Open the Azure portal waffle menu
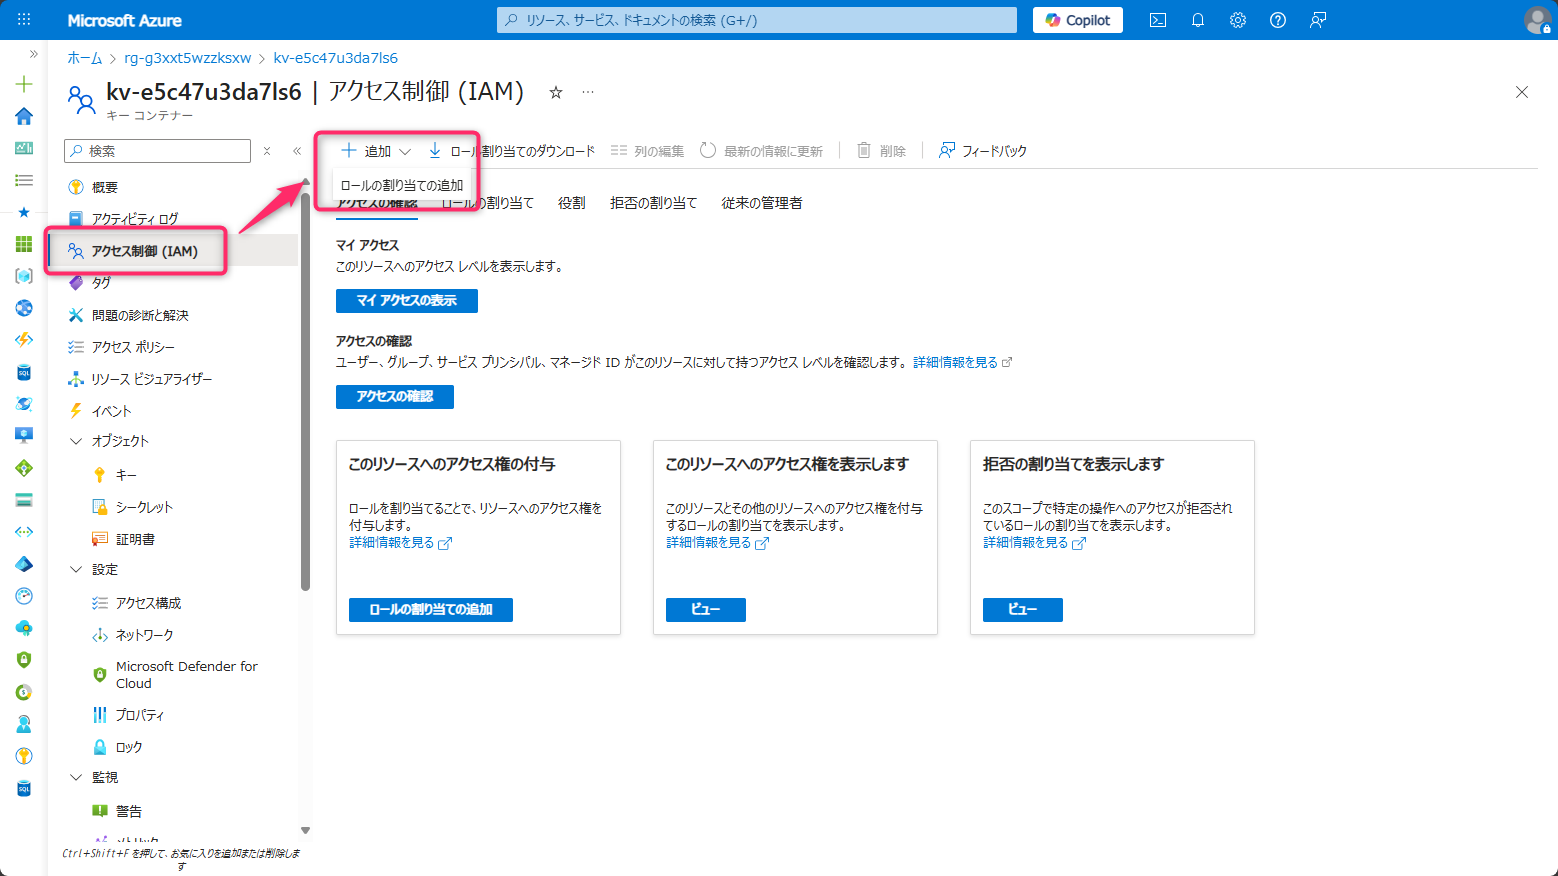This screenshot has width=1558, height=876. (x=24, y=20)
